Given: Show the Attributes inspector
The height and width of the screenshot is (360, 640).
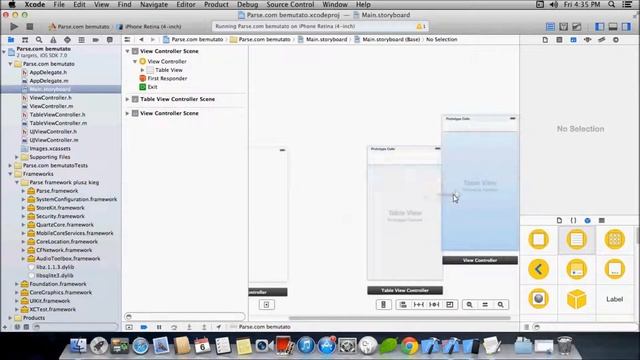Looking at the screenshot, I should coord(587,40).
